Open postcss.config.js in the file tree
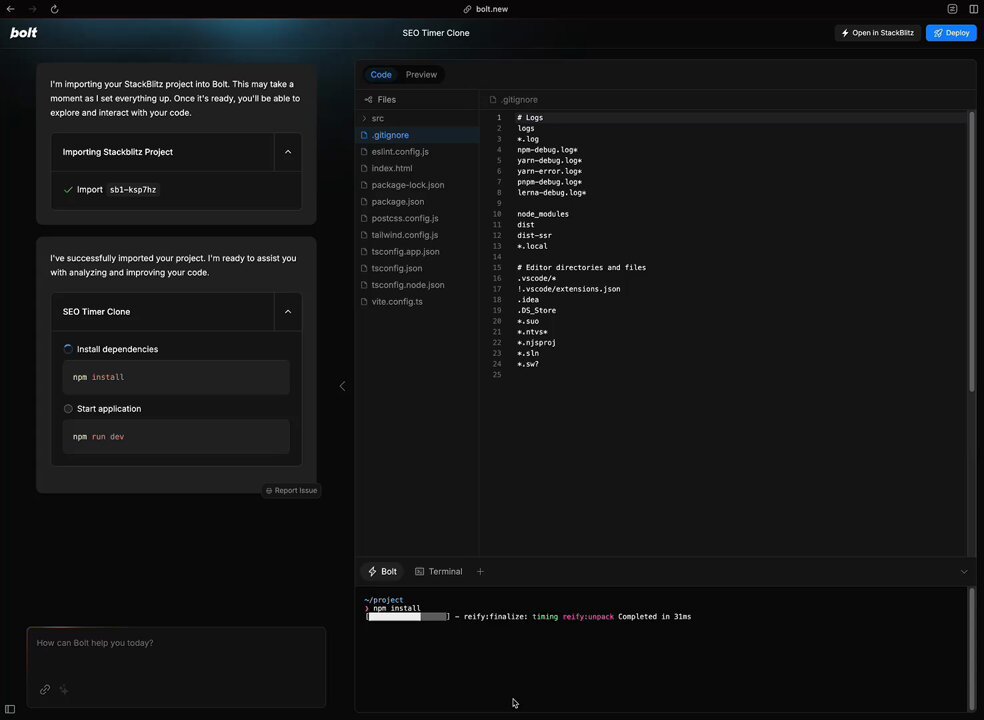The width and height of the screenshot is (984, 720). (417, 218)
